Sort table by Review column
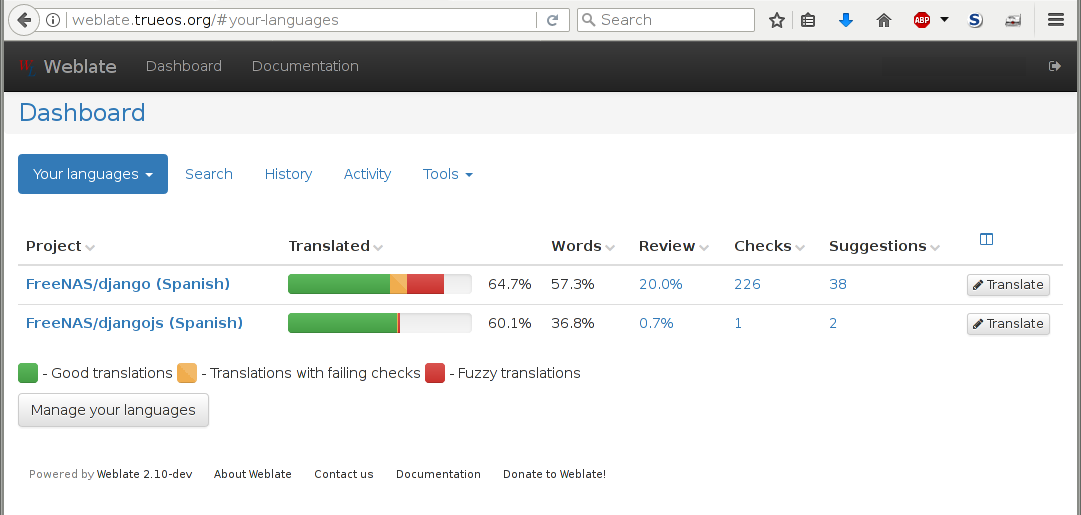Image resolution: width=1081 pixels, height=515 pixels. click(674, 246)
